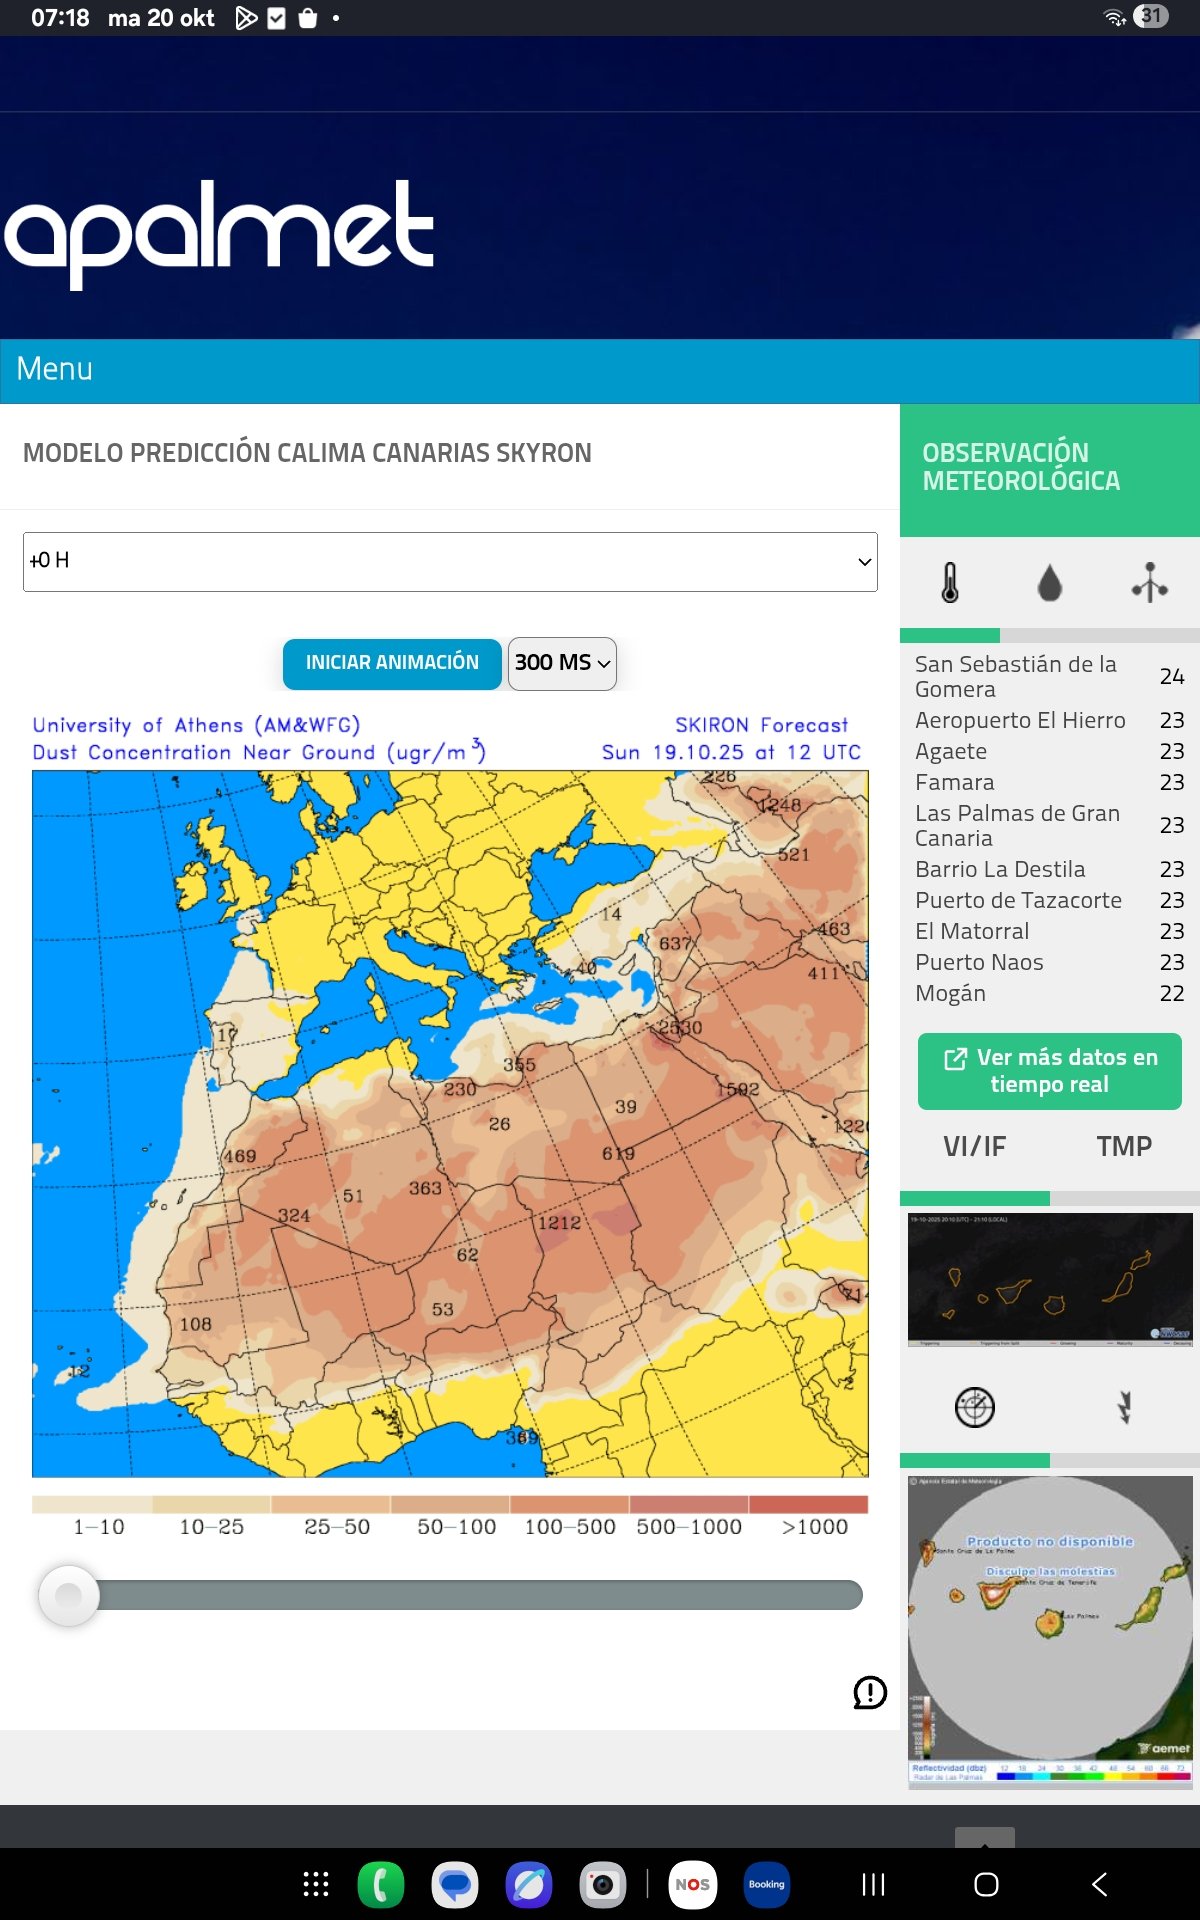The image size is (1200, 1920).
Task: Launch the NOS app from dock
Action: pyautogui.click(x=692, y=1885)
